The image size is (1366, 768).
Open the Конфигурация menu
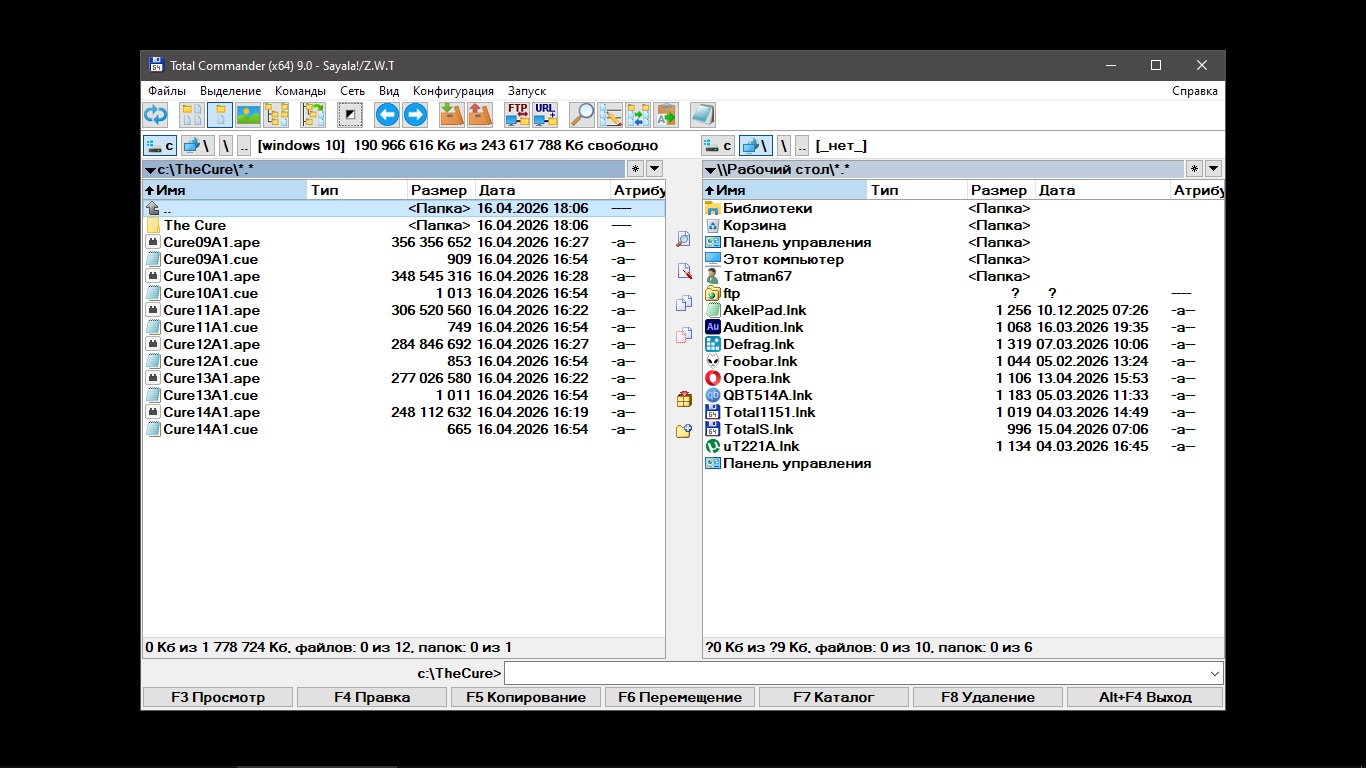point(453,91)
